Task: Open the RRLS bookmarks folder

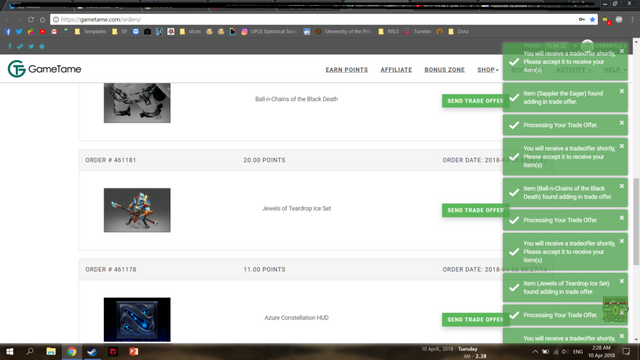Action: (388, 31)
